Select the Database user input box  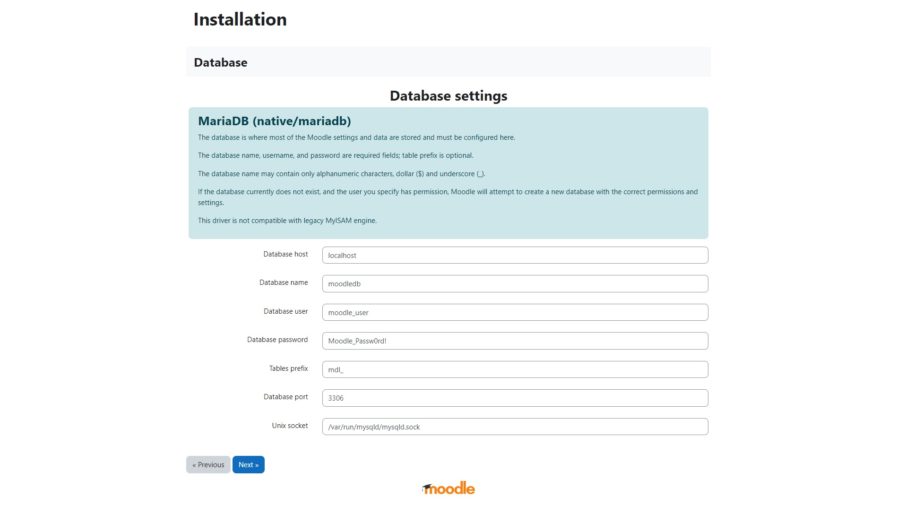[515, 312]
